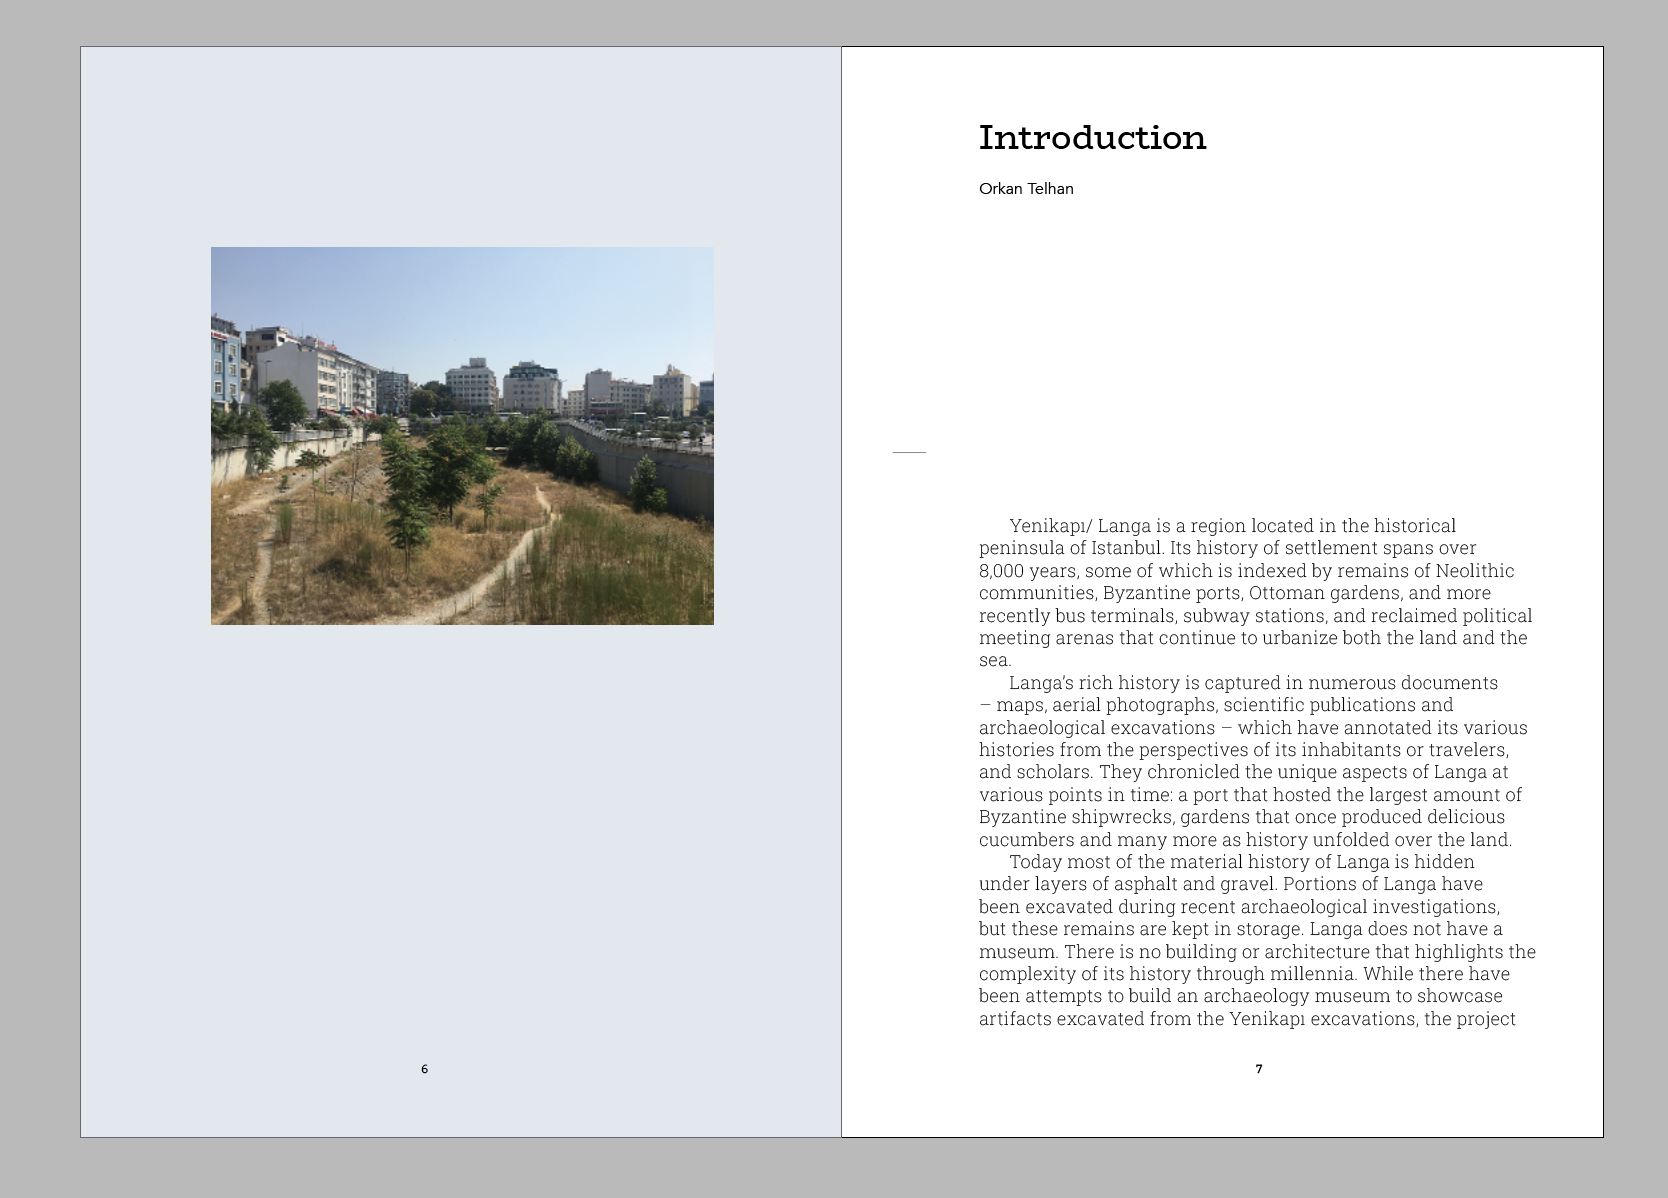The image size is (1668, 1198).
Task: Click the line starting "Yenikapı/ Langa is a region"
Action: coord(1232,526)
